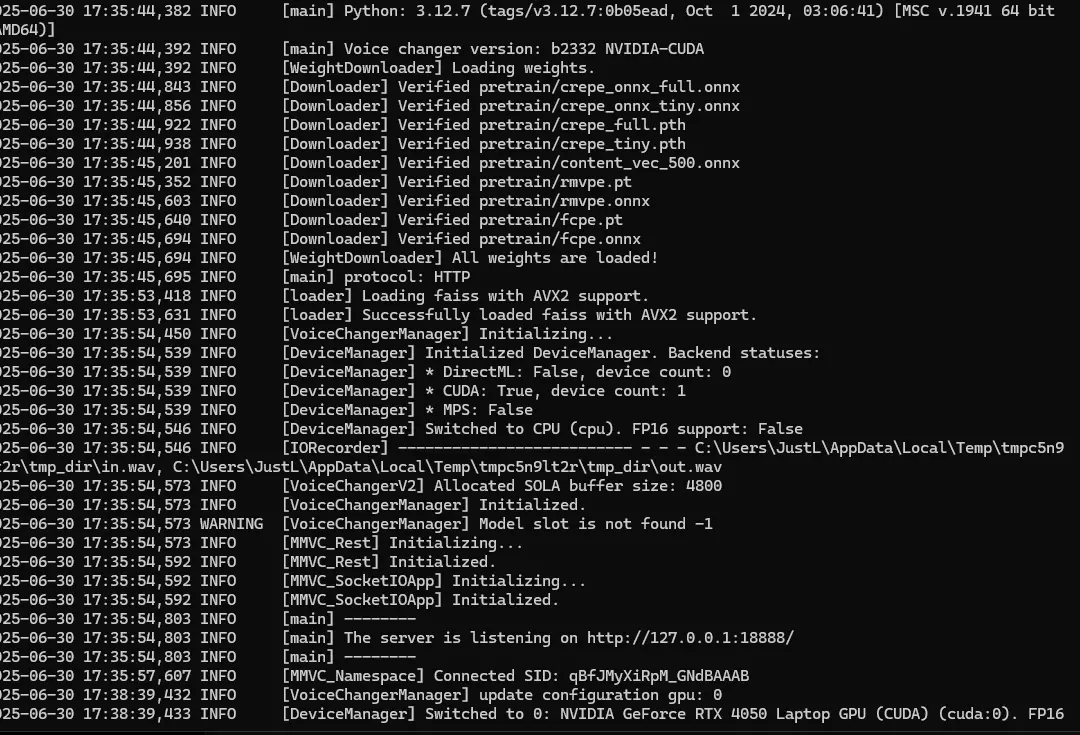This screenshot has height=735, width=1080.
Task: Click the 'Allocated SOLA buffer size: 4800' line
Action: (578, 486)
